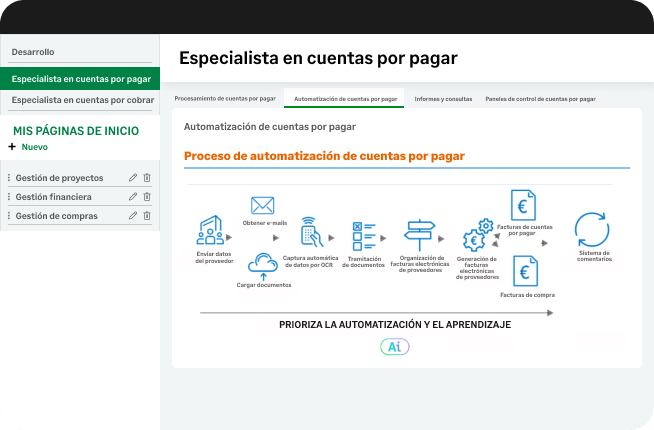Viewport: 654px width, 430px height.
Task: Open the Informes y consultas tab
Action: 443,99
